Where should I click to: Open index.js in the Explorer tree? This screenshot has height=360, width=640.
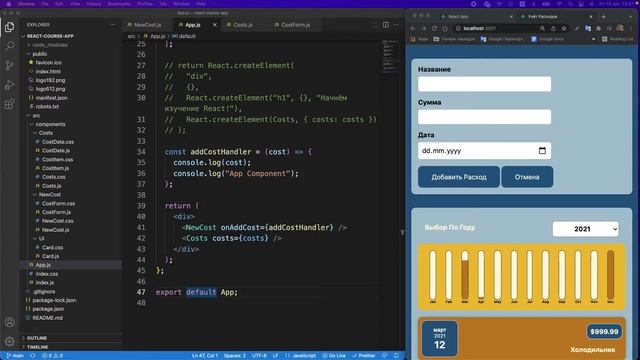coord(44,282)
